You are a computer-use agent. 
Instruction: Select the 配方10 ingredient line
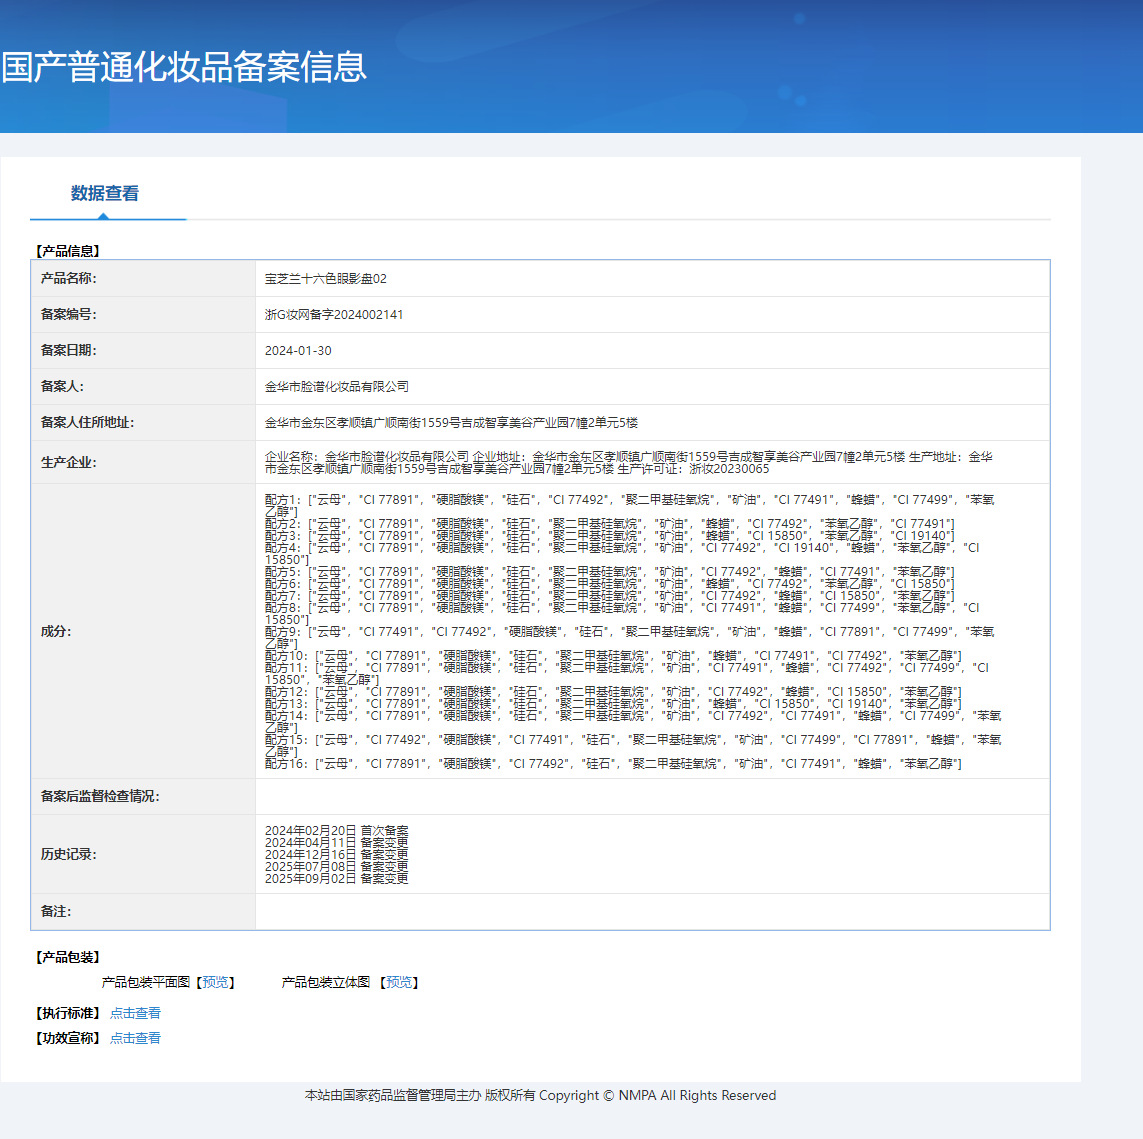click(613, 656)
